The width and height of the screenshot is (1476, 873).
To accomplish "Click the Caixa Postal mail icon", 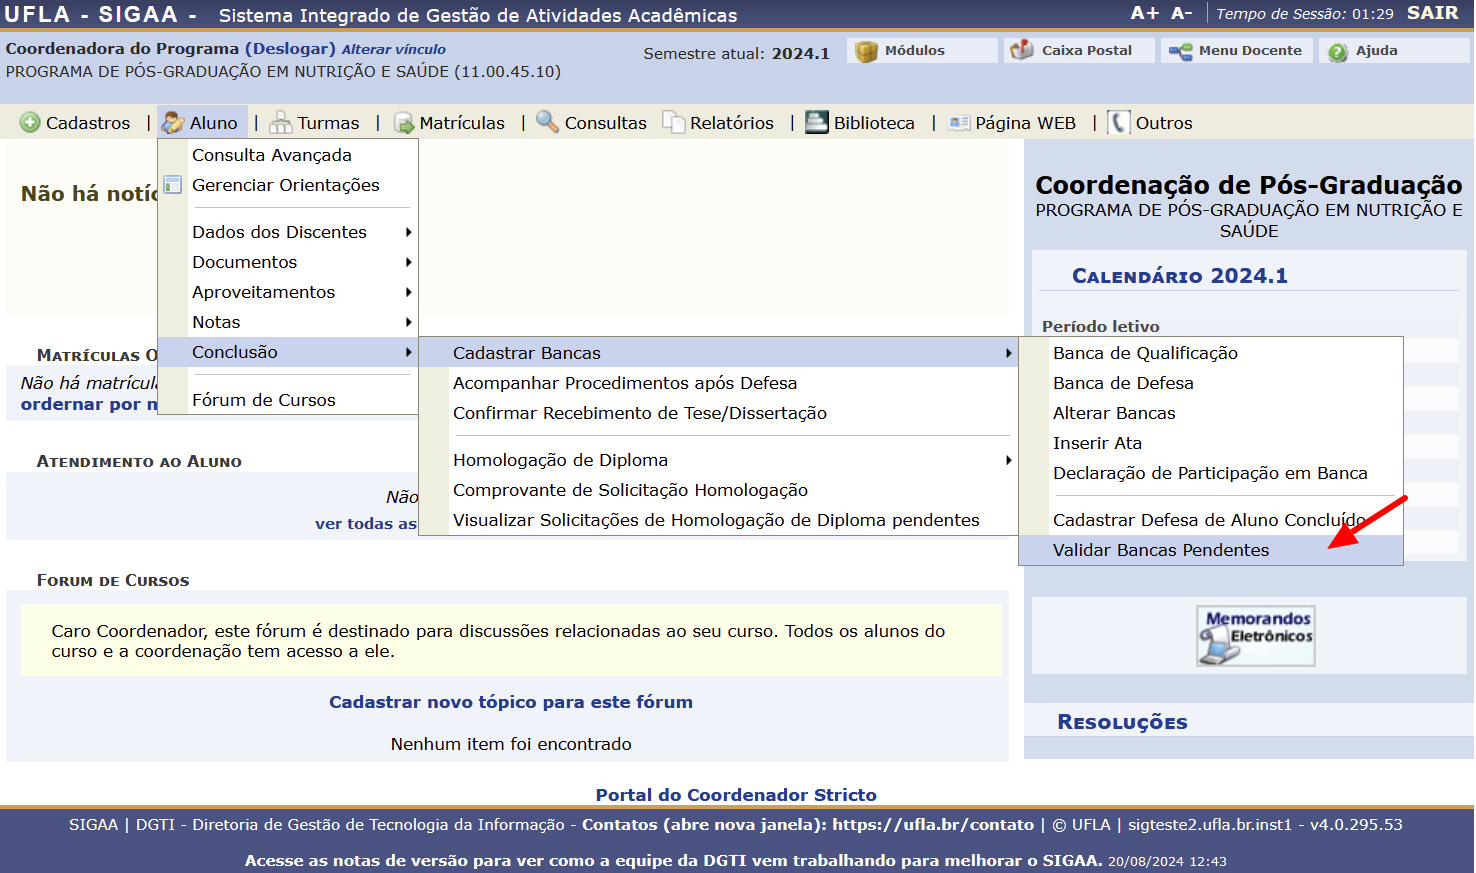I will click(x=1022, y=50).
